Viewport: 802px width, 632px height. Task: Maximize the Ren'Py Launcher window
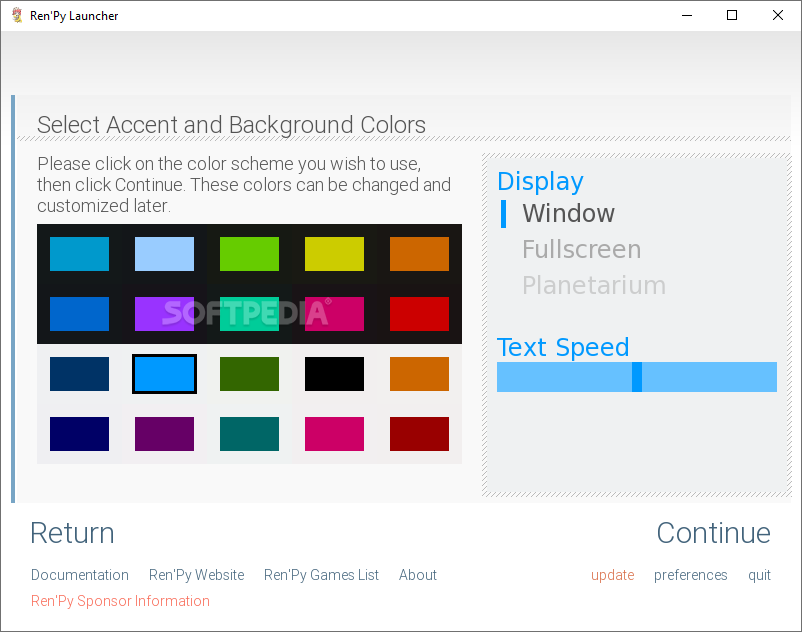[732, 15]
